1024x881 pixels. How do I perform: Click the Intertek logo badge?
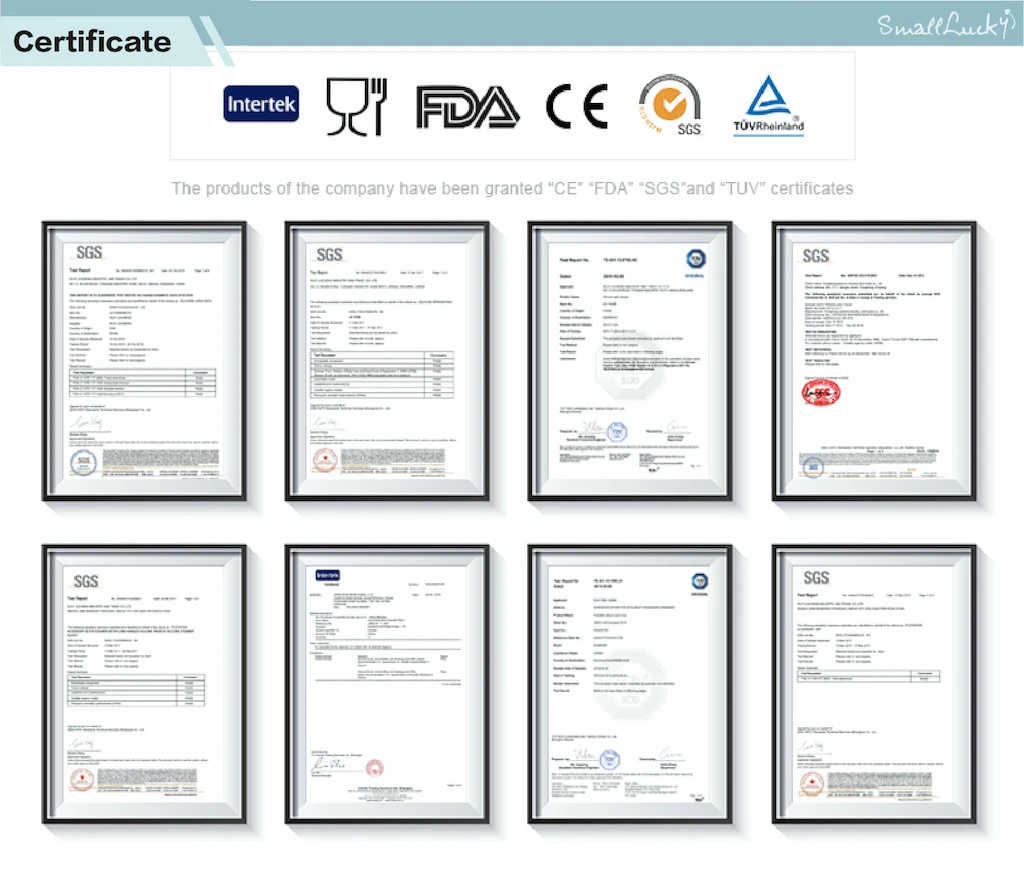[x=261, y=104]
